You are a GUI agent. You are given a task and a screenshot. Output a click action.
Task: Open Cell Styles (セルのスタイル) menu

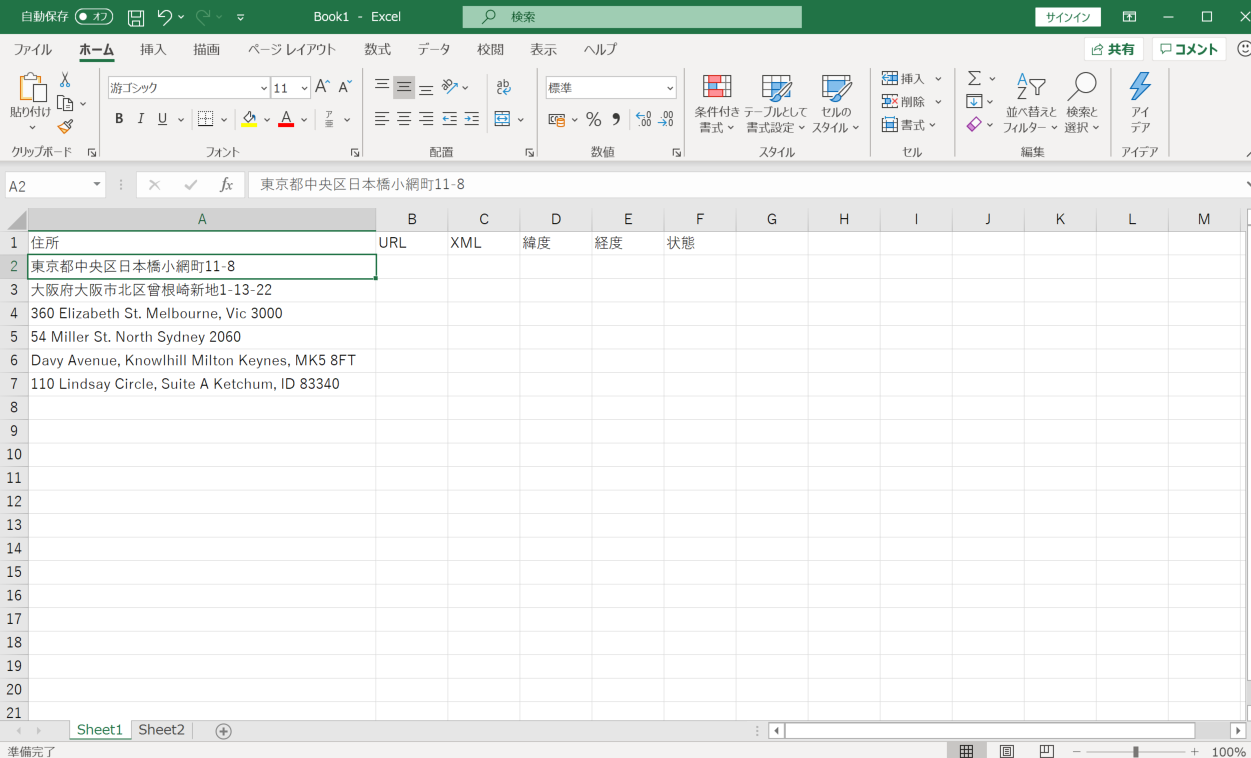[836, 104]
